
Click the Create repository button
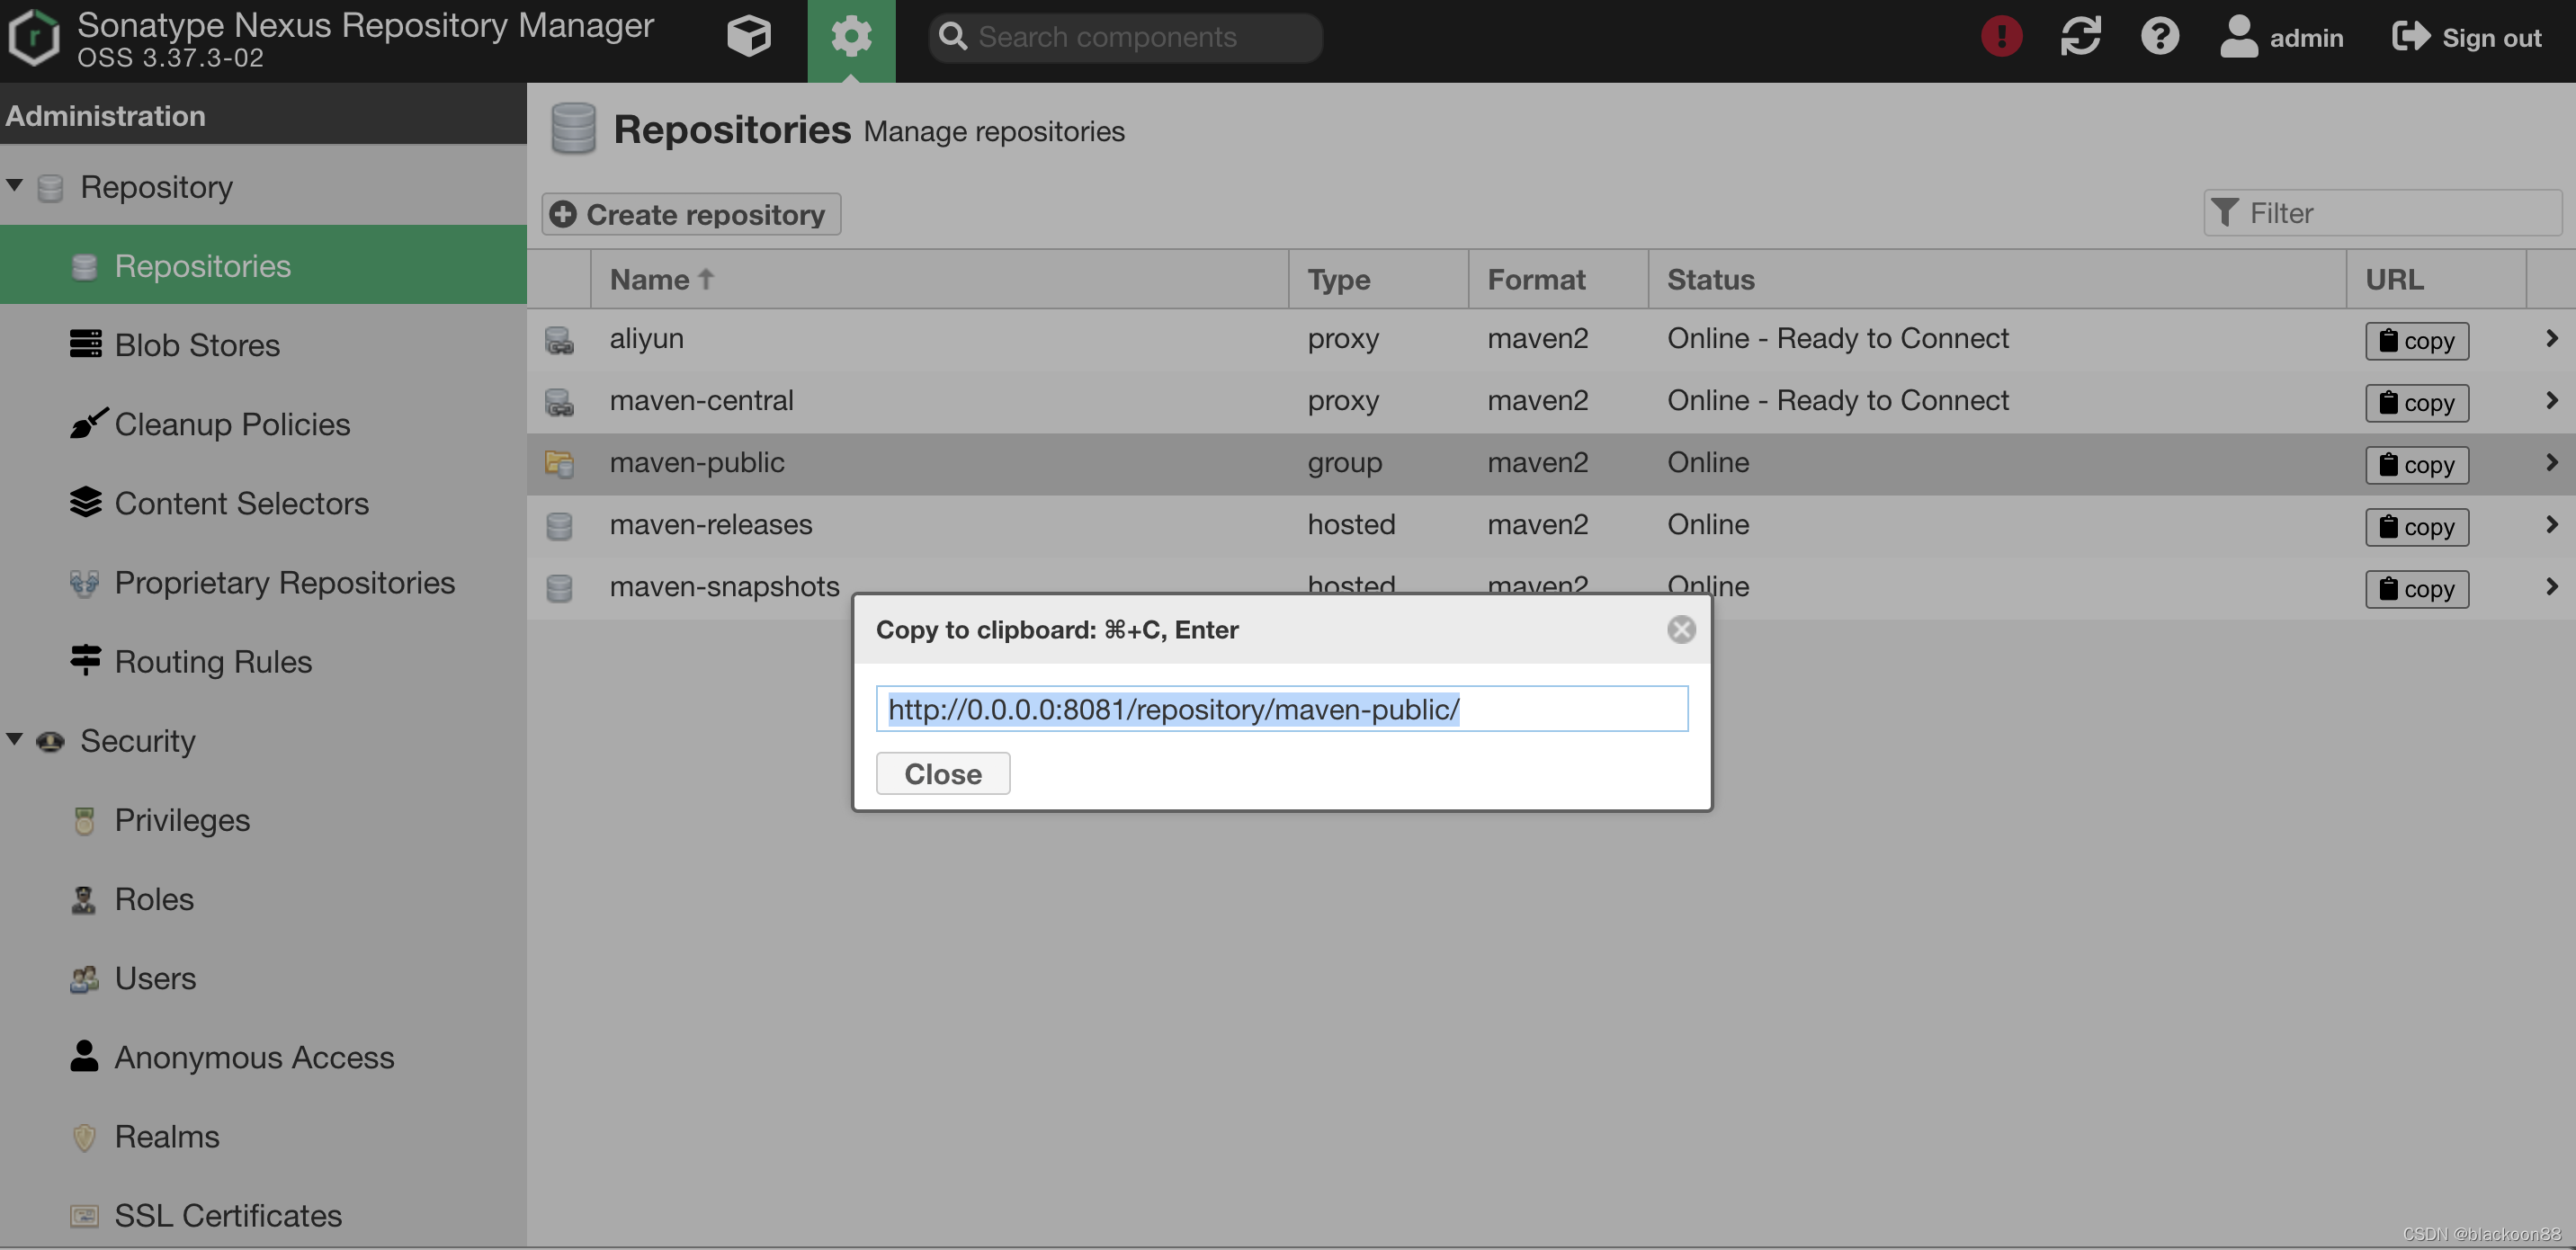pyautogui.click(x=690, y=214)
